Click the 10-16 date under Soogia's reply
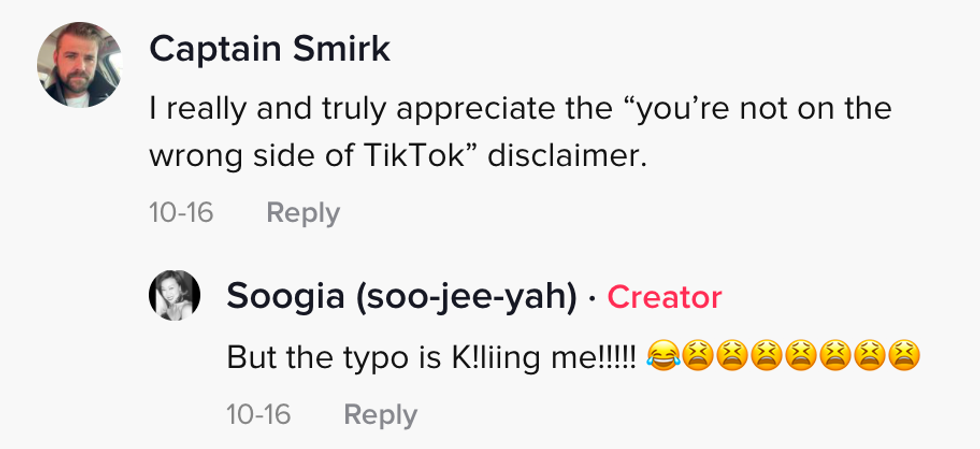This screenshot has height=449, width=980. tap(258, 415)
